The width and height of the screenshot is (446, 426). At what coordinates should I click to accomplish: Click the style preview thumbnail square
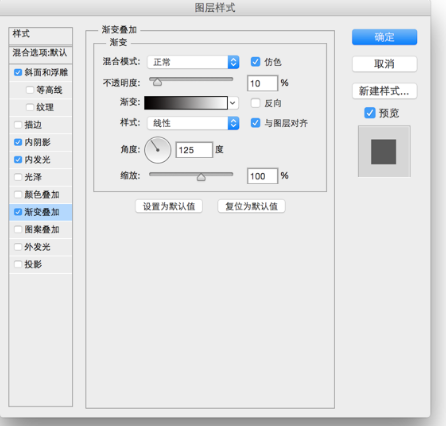(x=384, y=151)
